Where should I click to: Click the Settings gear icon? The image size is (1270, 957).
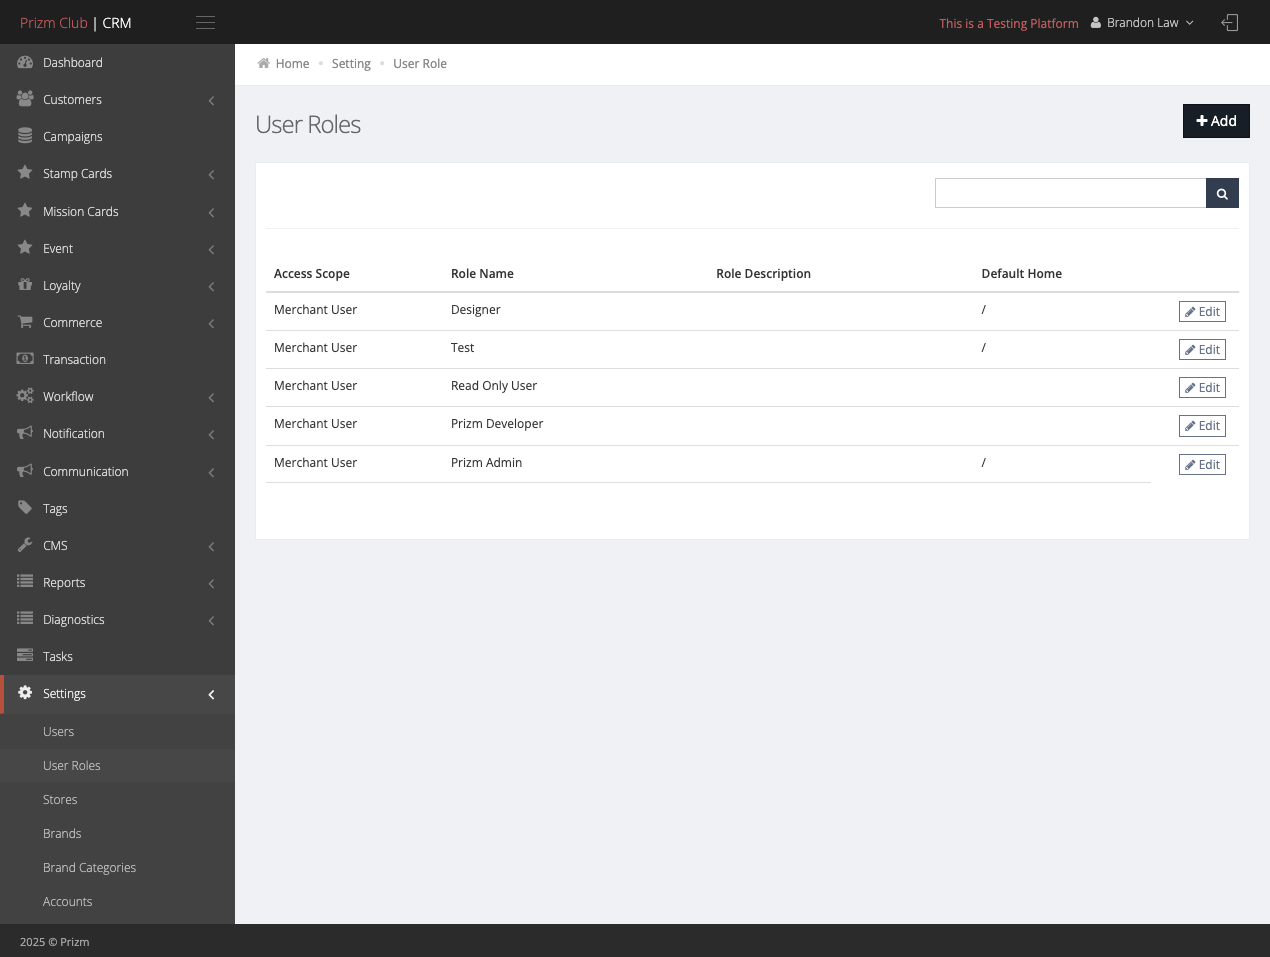(25, 693)
